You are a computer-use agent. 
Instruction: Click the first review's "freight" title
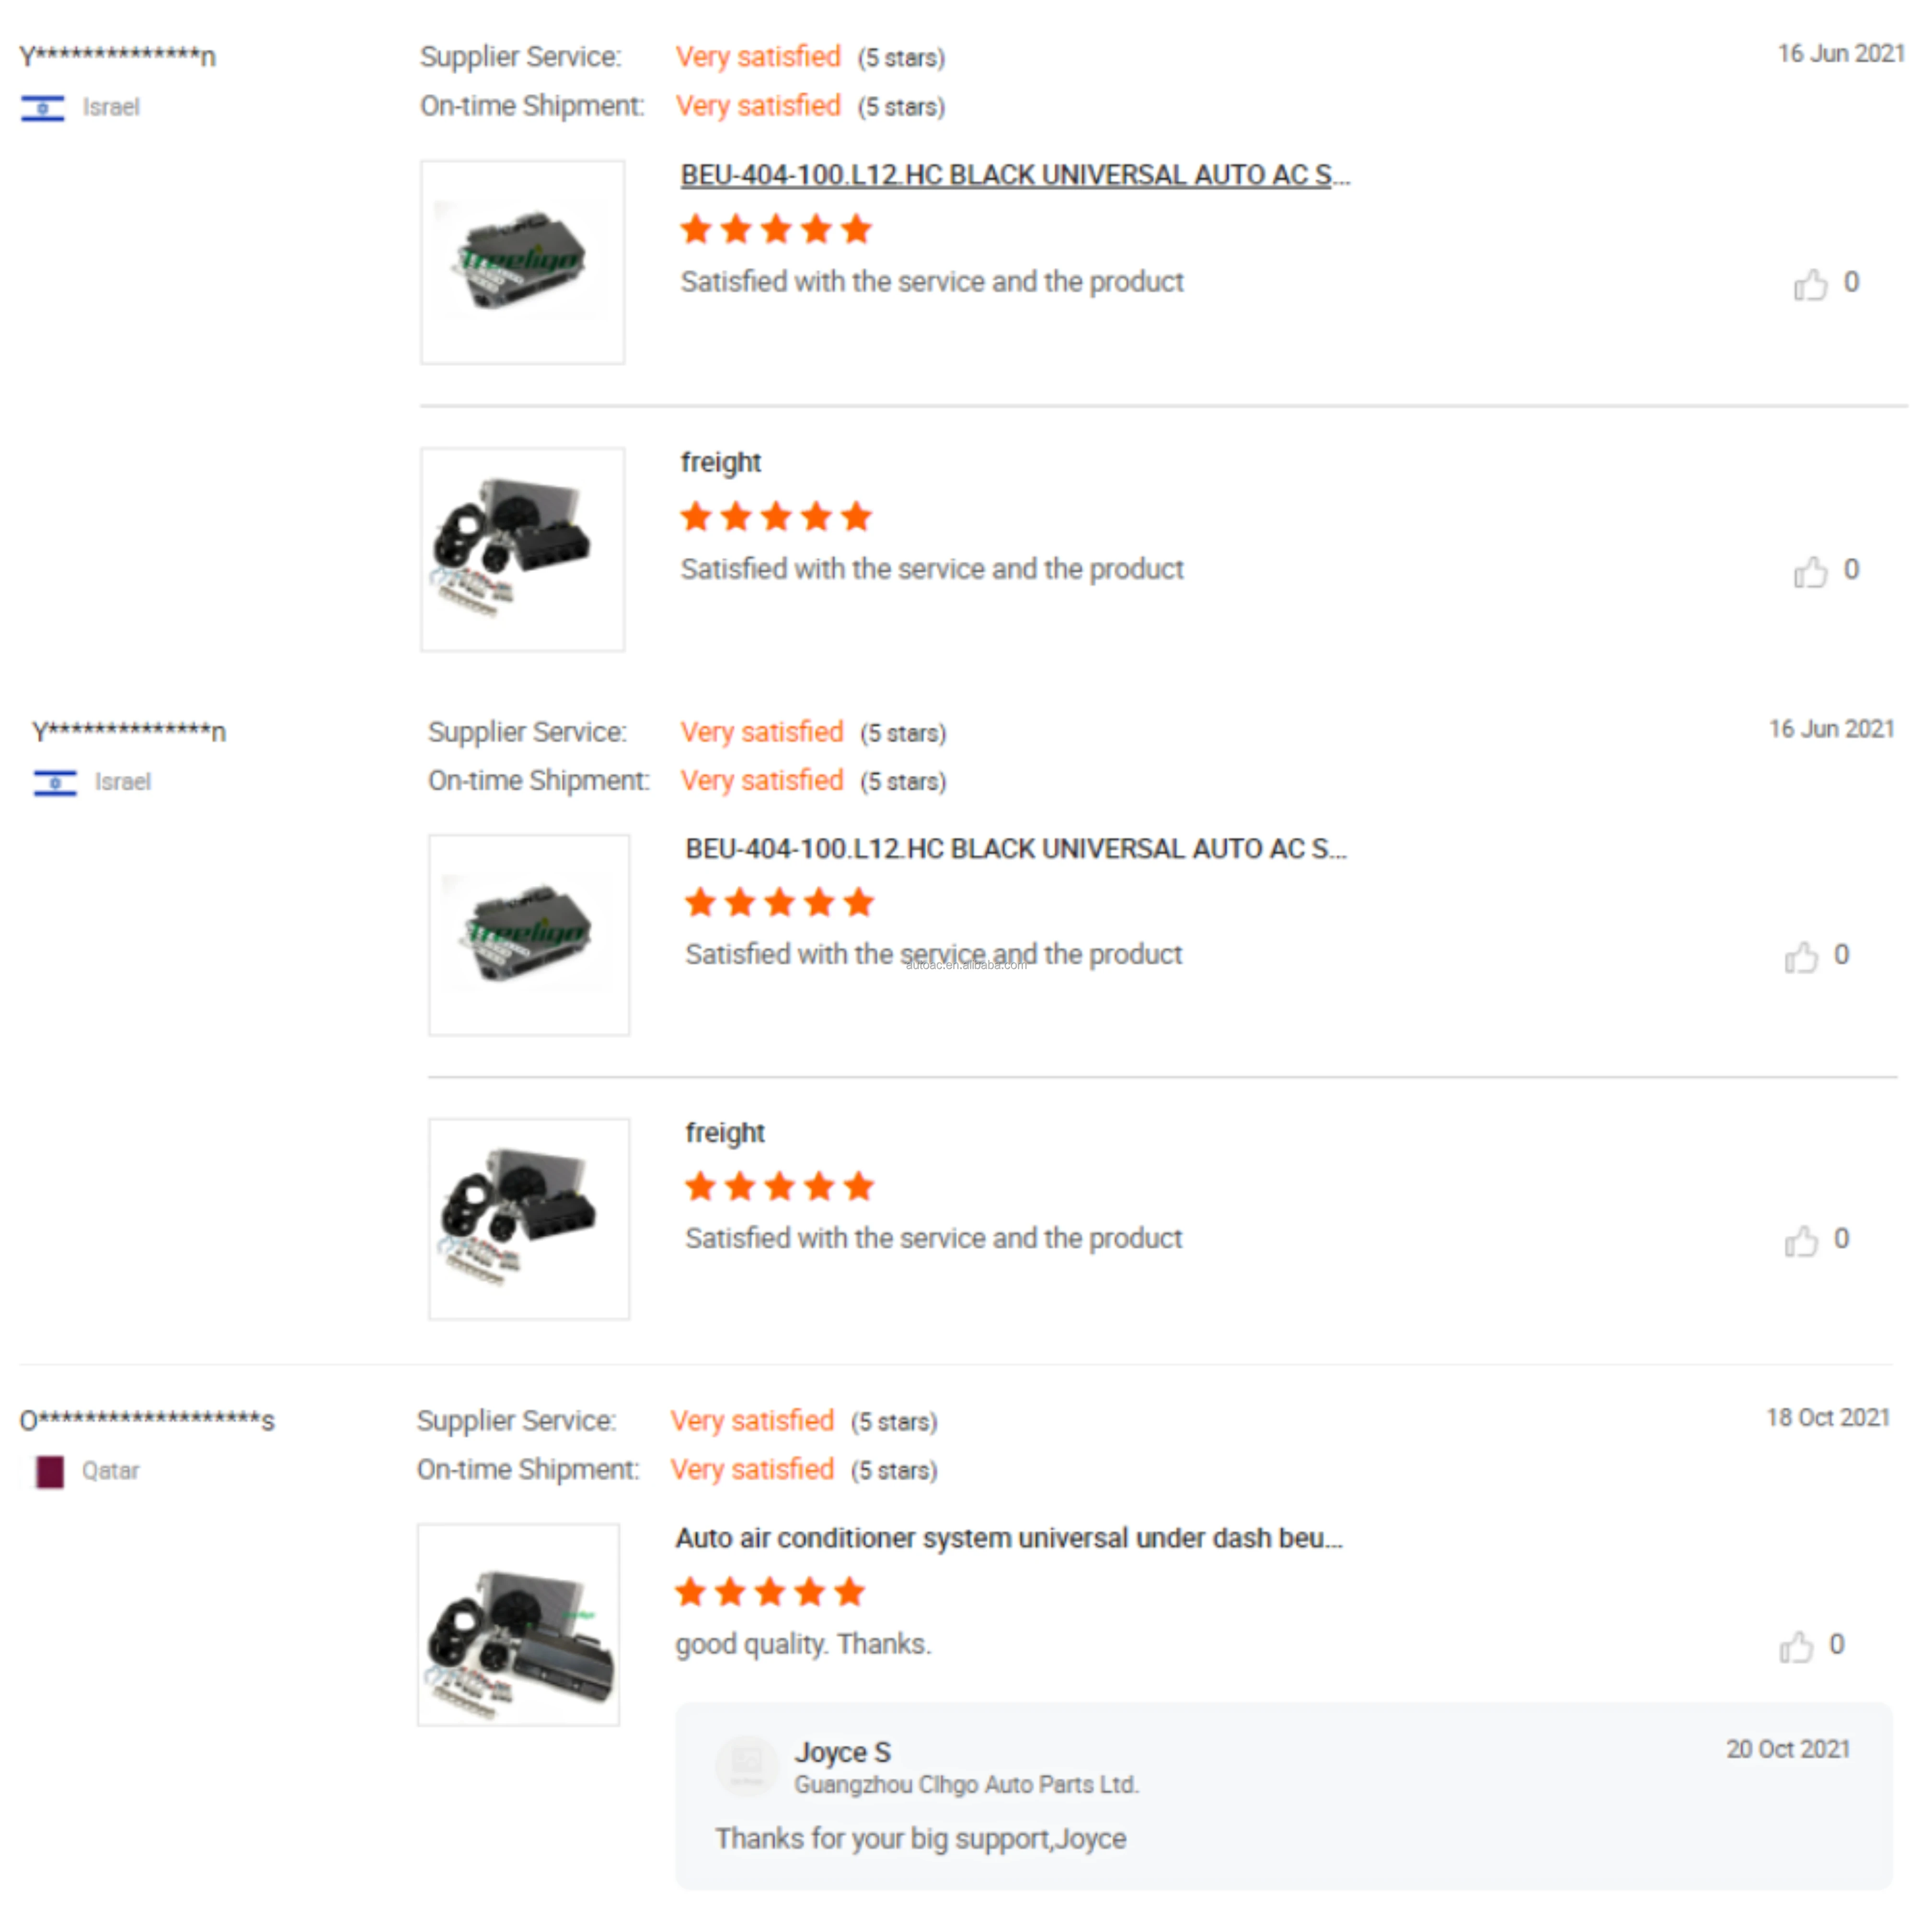pyautogui.click(x=721, y=463)
